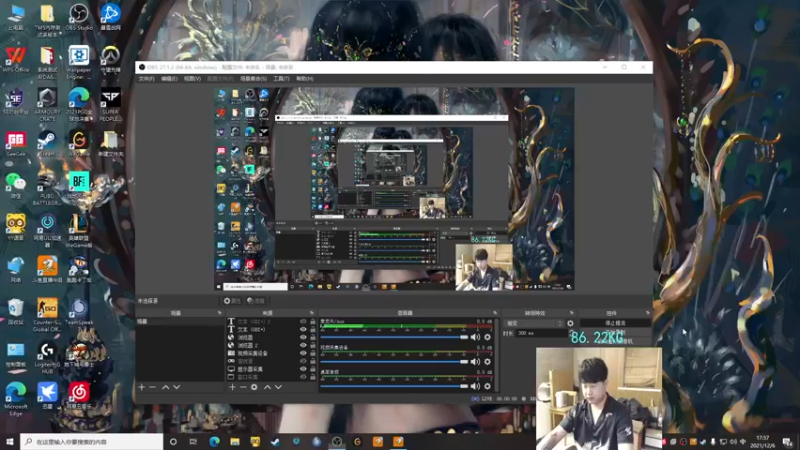This screenshot has width=800, height=450.
Task: Remove the selected scene with minus icon
Action: pyautogui.click(x=153, y=387)
